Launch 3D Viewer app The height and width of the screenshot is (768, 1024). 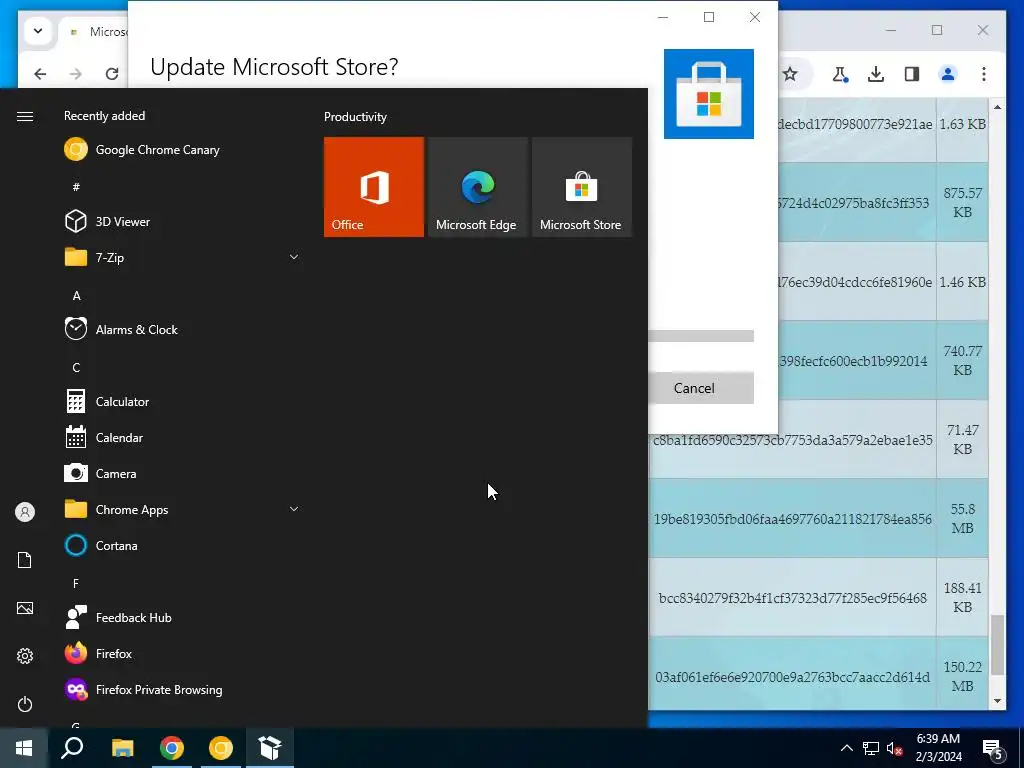(183, 221)
